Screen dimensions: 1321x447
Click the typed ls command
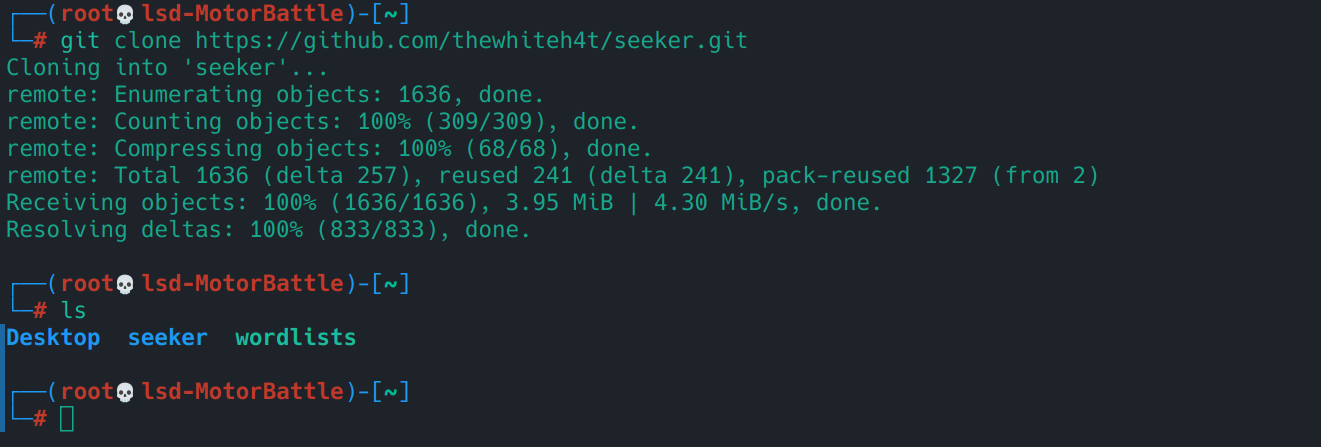click(73, 311)
